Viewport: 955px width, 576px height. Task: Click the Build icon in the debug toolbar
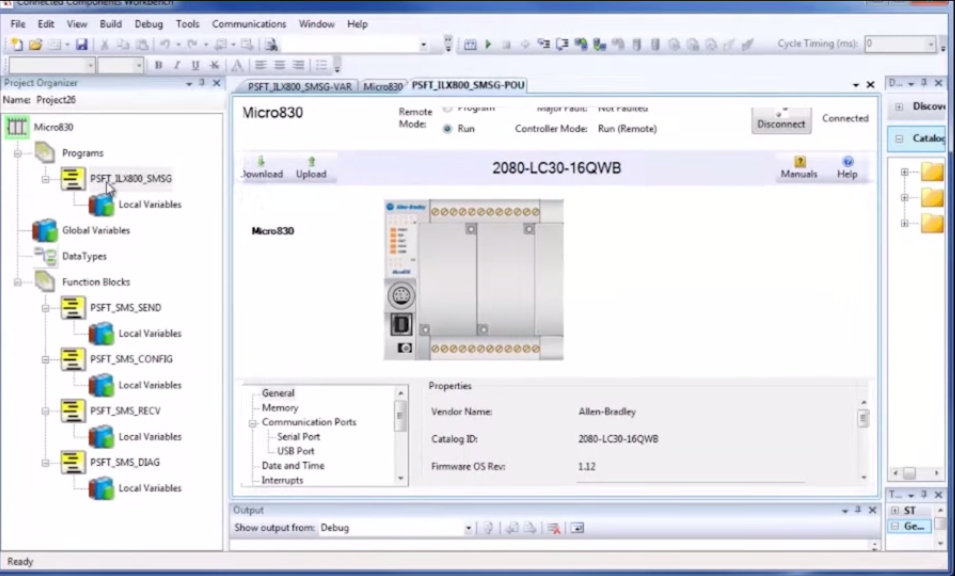470,44
